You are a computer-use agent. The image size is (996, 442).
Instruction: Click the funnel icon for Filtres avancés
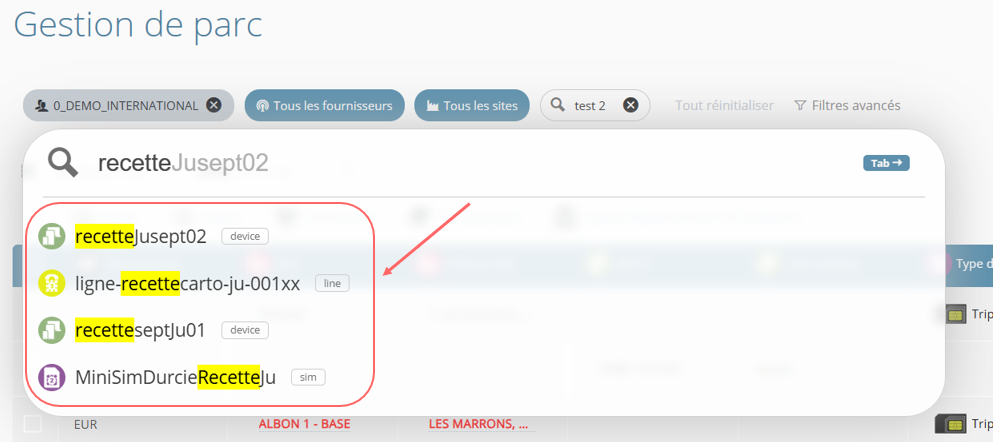coord(800,105)
